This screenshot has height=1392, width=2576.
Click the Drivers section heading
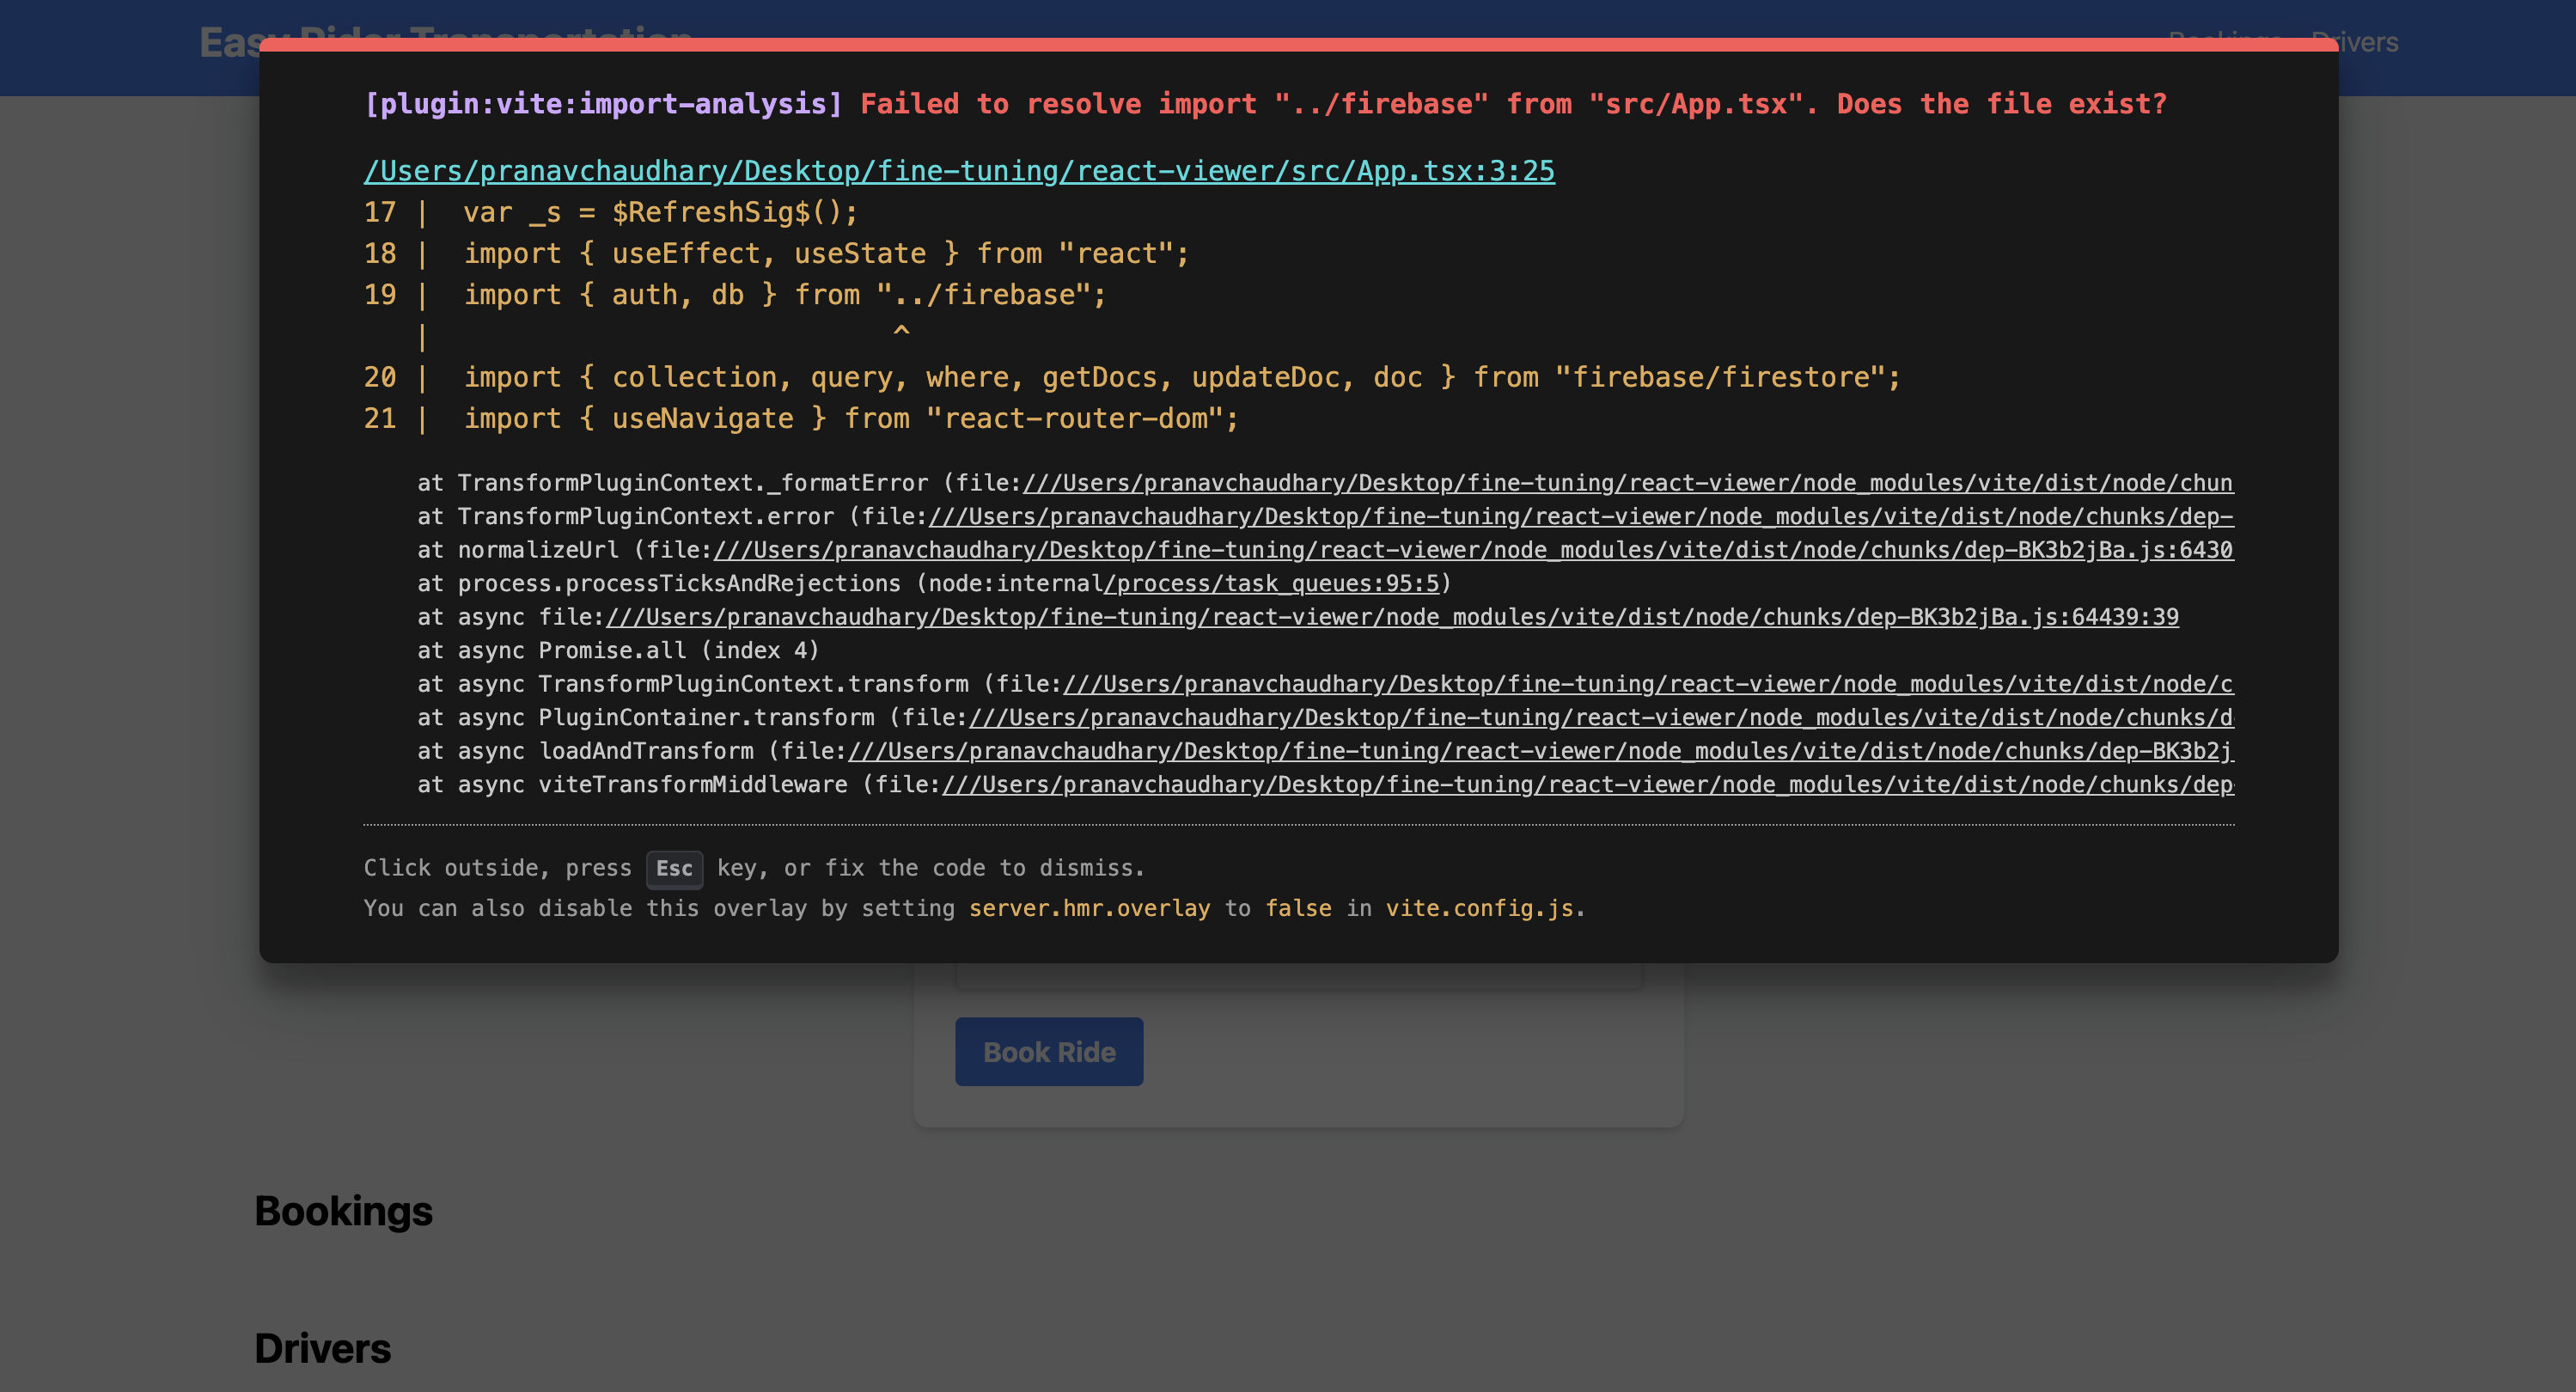click(322, 1348)
